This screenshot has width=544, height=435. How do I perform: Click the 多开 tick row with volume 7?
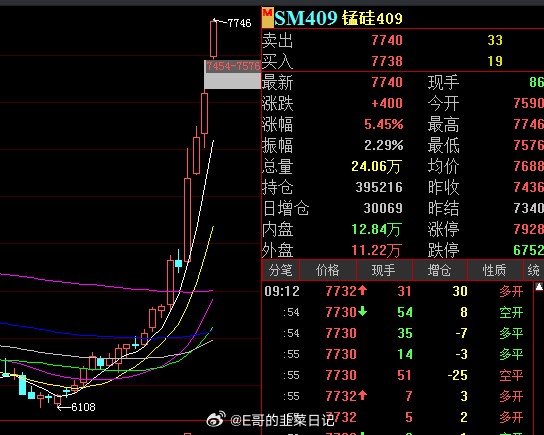397,396
